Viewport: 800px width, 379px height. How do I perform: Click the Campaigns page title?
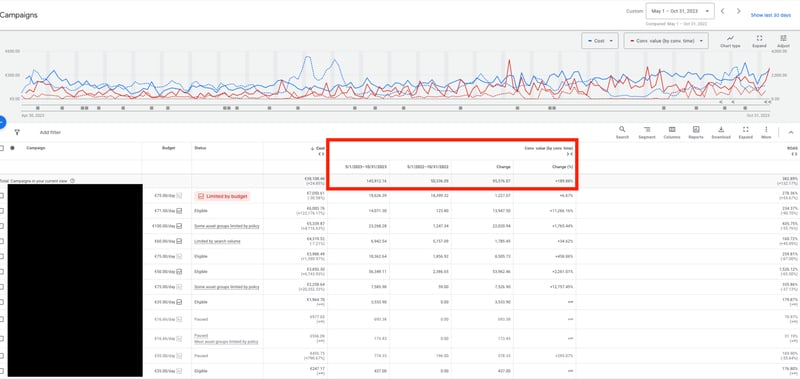click(x=18, y=15)
